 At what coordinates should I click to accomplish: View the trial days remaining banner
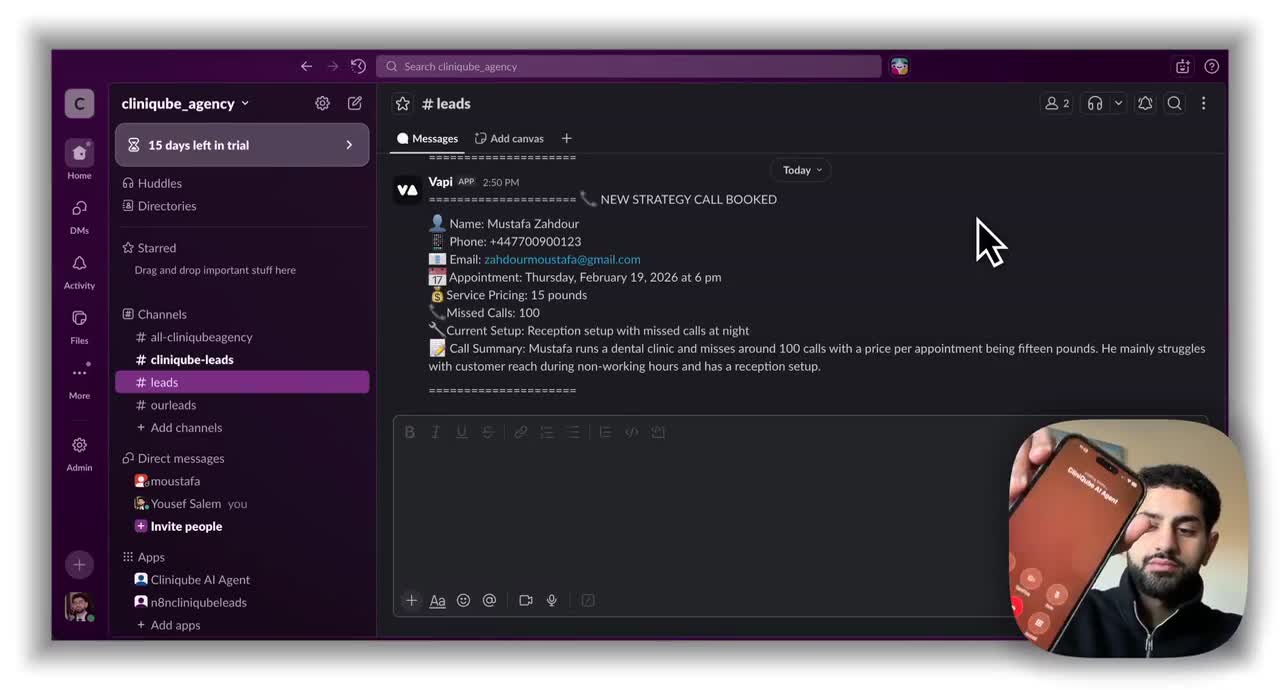(241, 144)
